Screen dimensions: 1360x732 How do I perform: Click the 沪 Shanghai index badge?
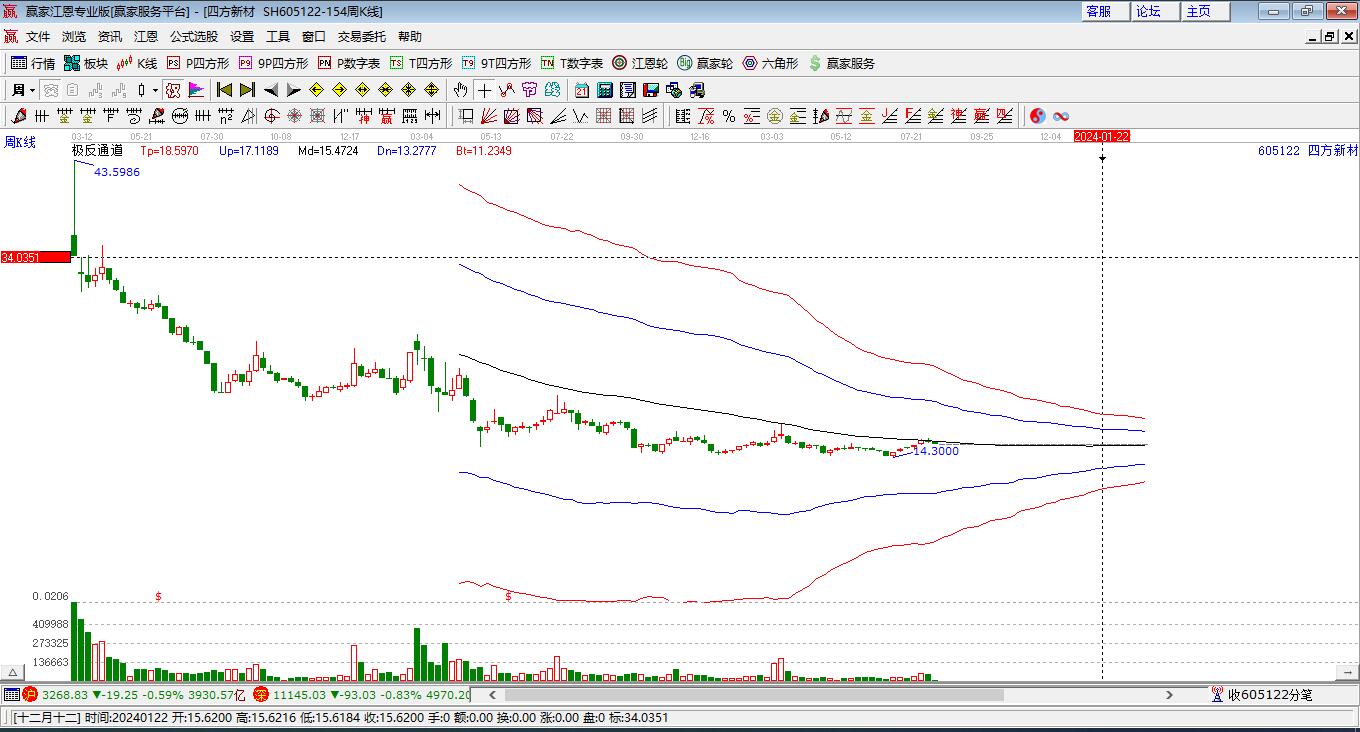click(30, 694)
